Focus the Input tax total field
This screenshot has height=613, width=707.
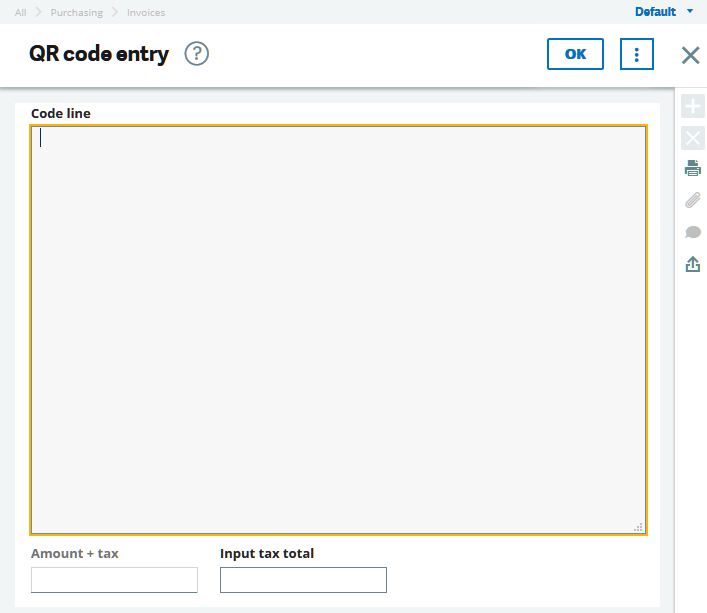click(303, 580)
